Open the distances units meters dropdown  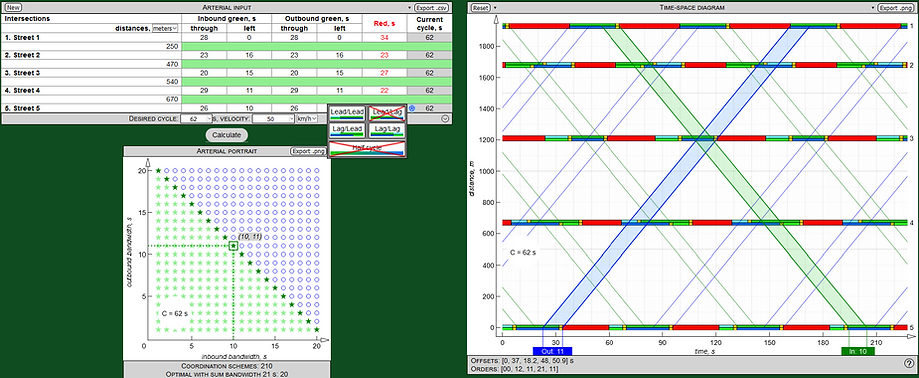[x=165, y=28]
